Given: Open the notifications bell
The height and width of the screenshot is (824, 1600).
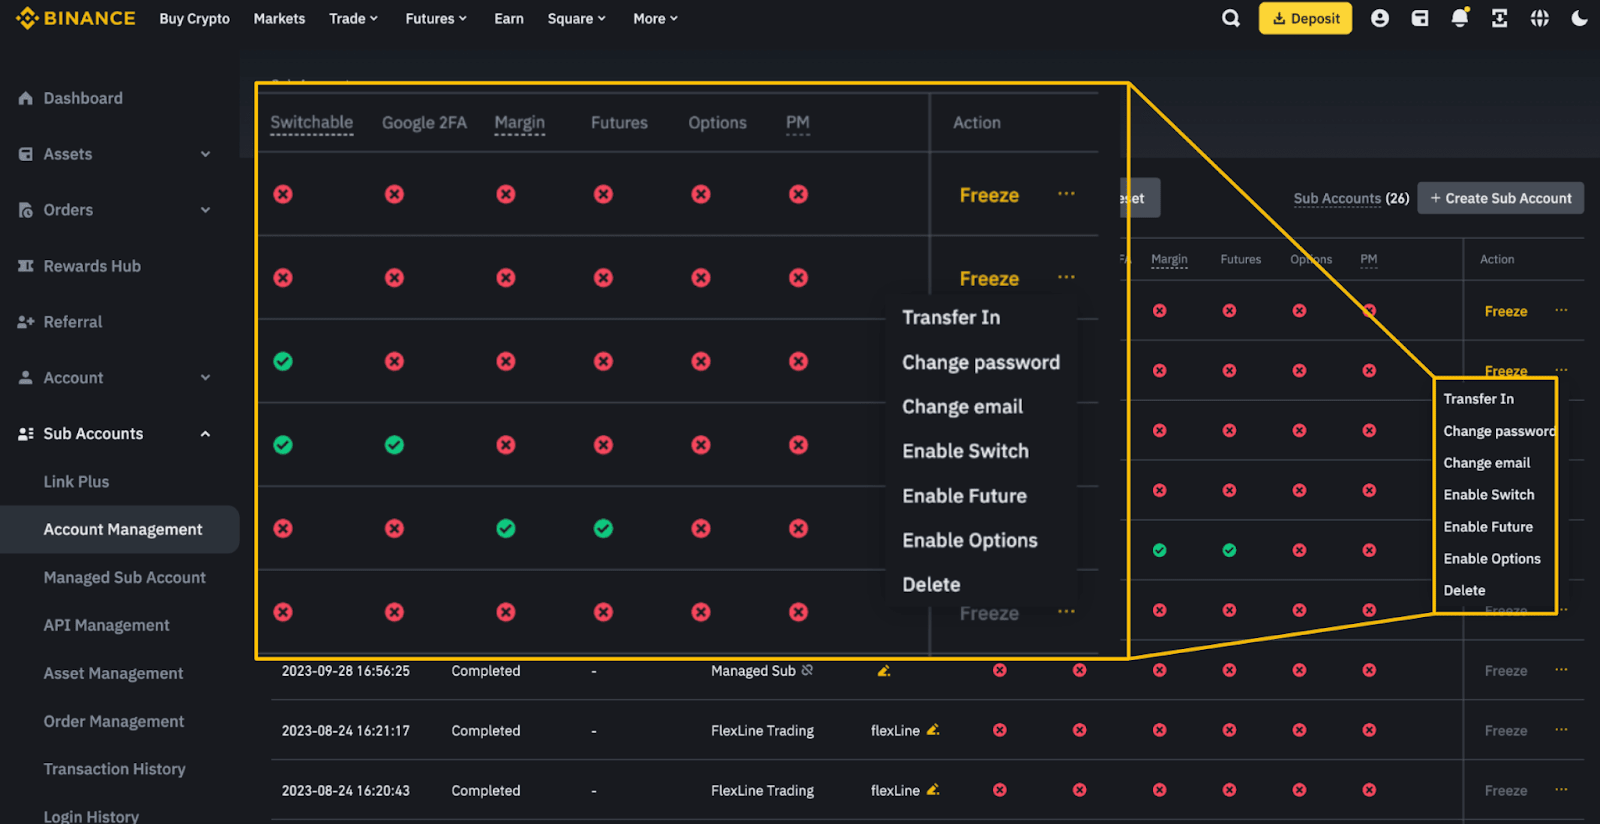Looking at the screenshot, I should pos(1460,18).
